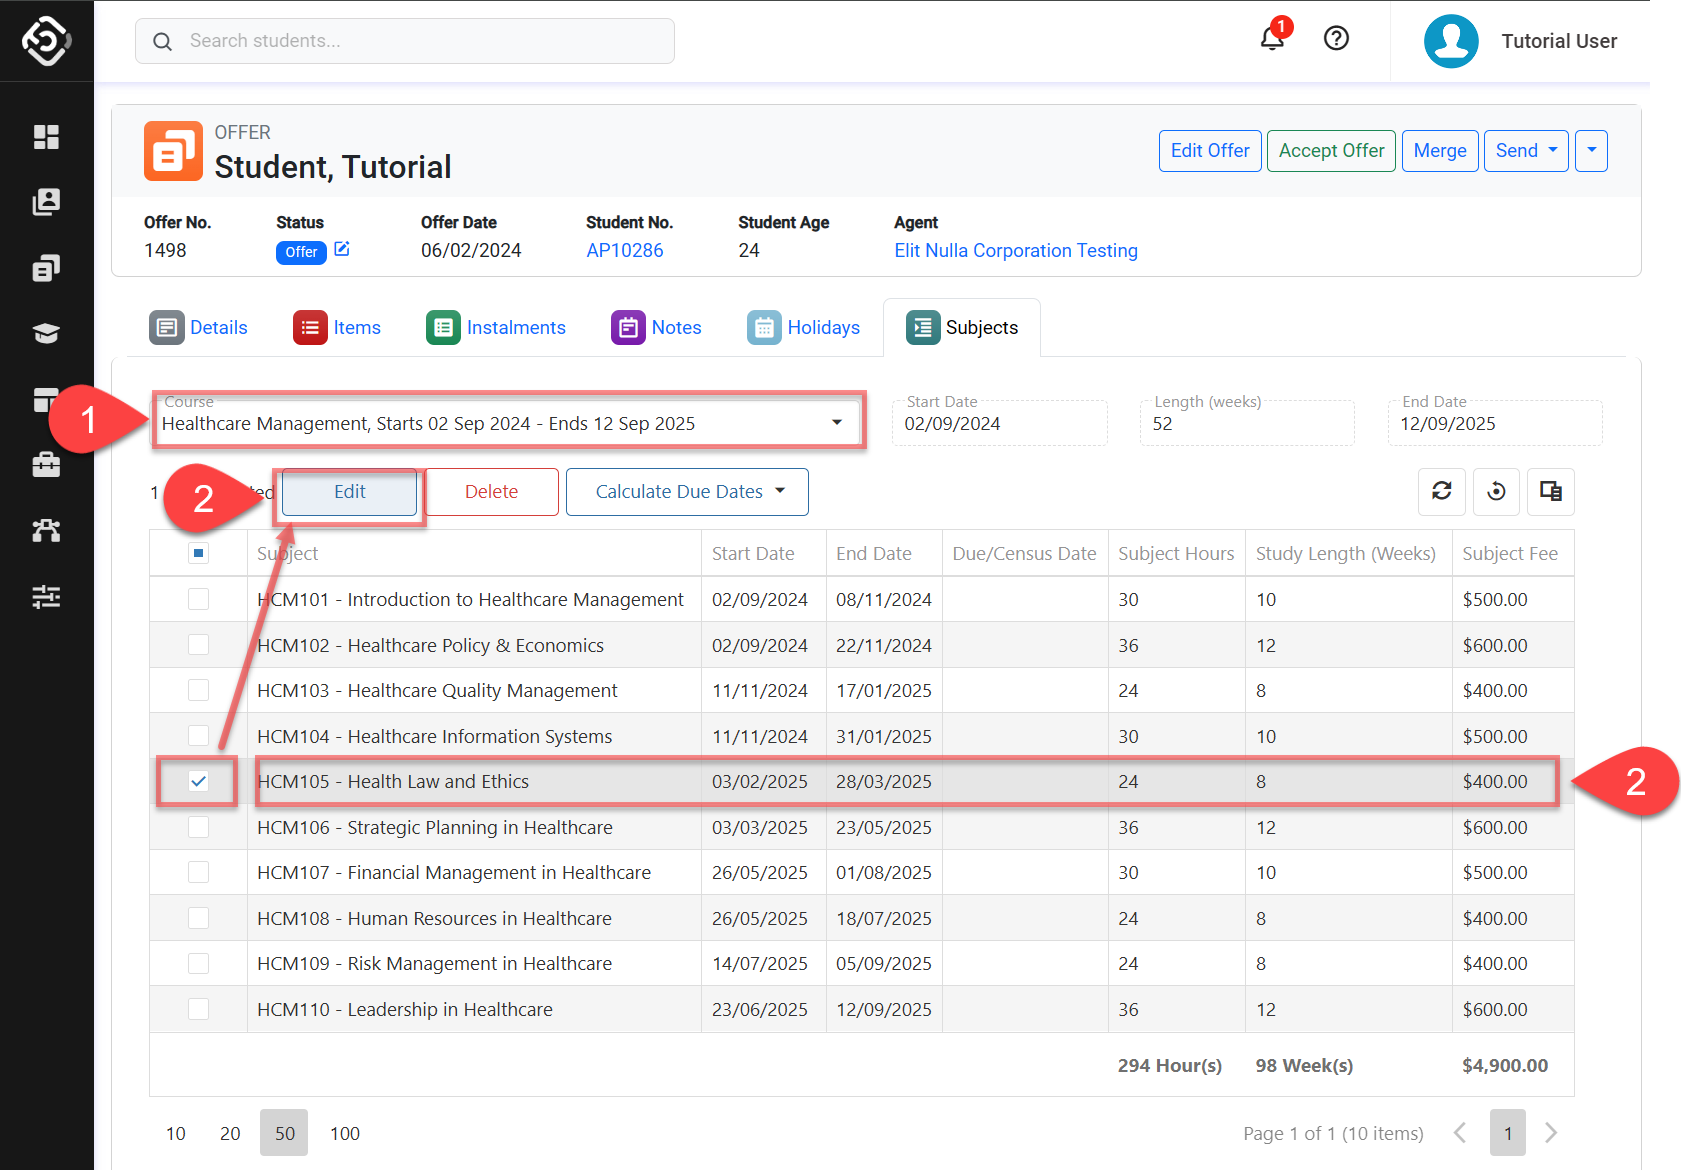Click the app logo in sidebar
Viewport: 1681px width, 1170px height.
tap(46, 40)
